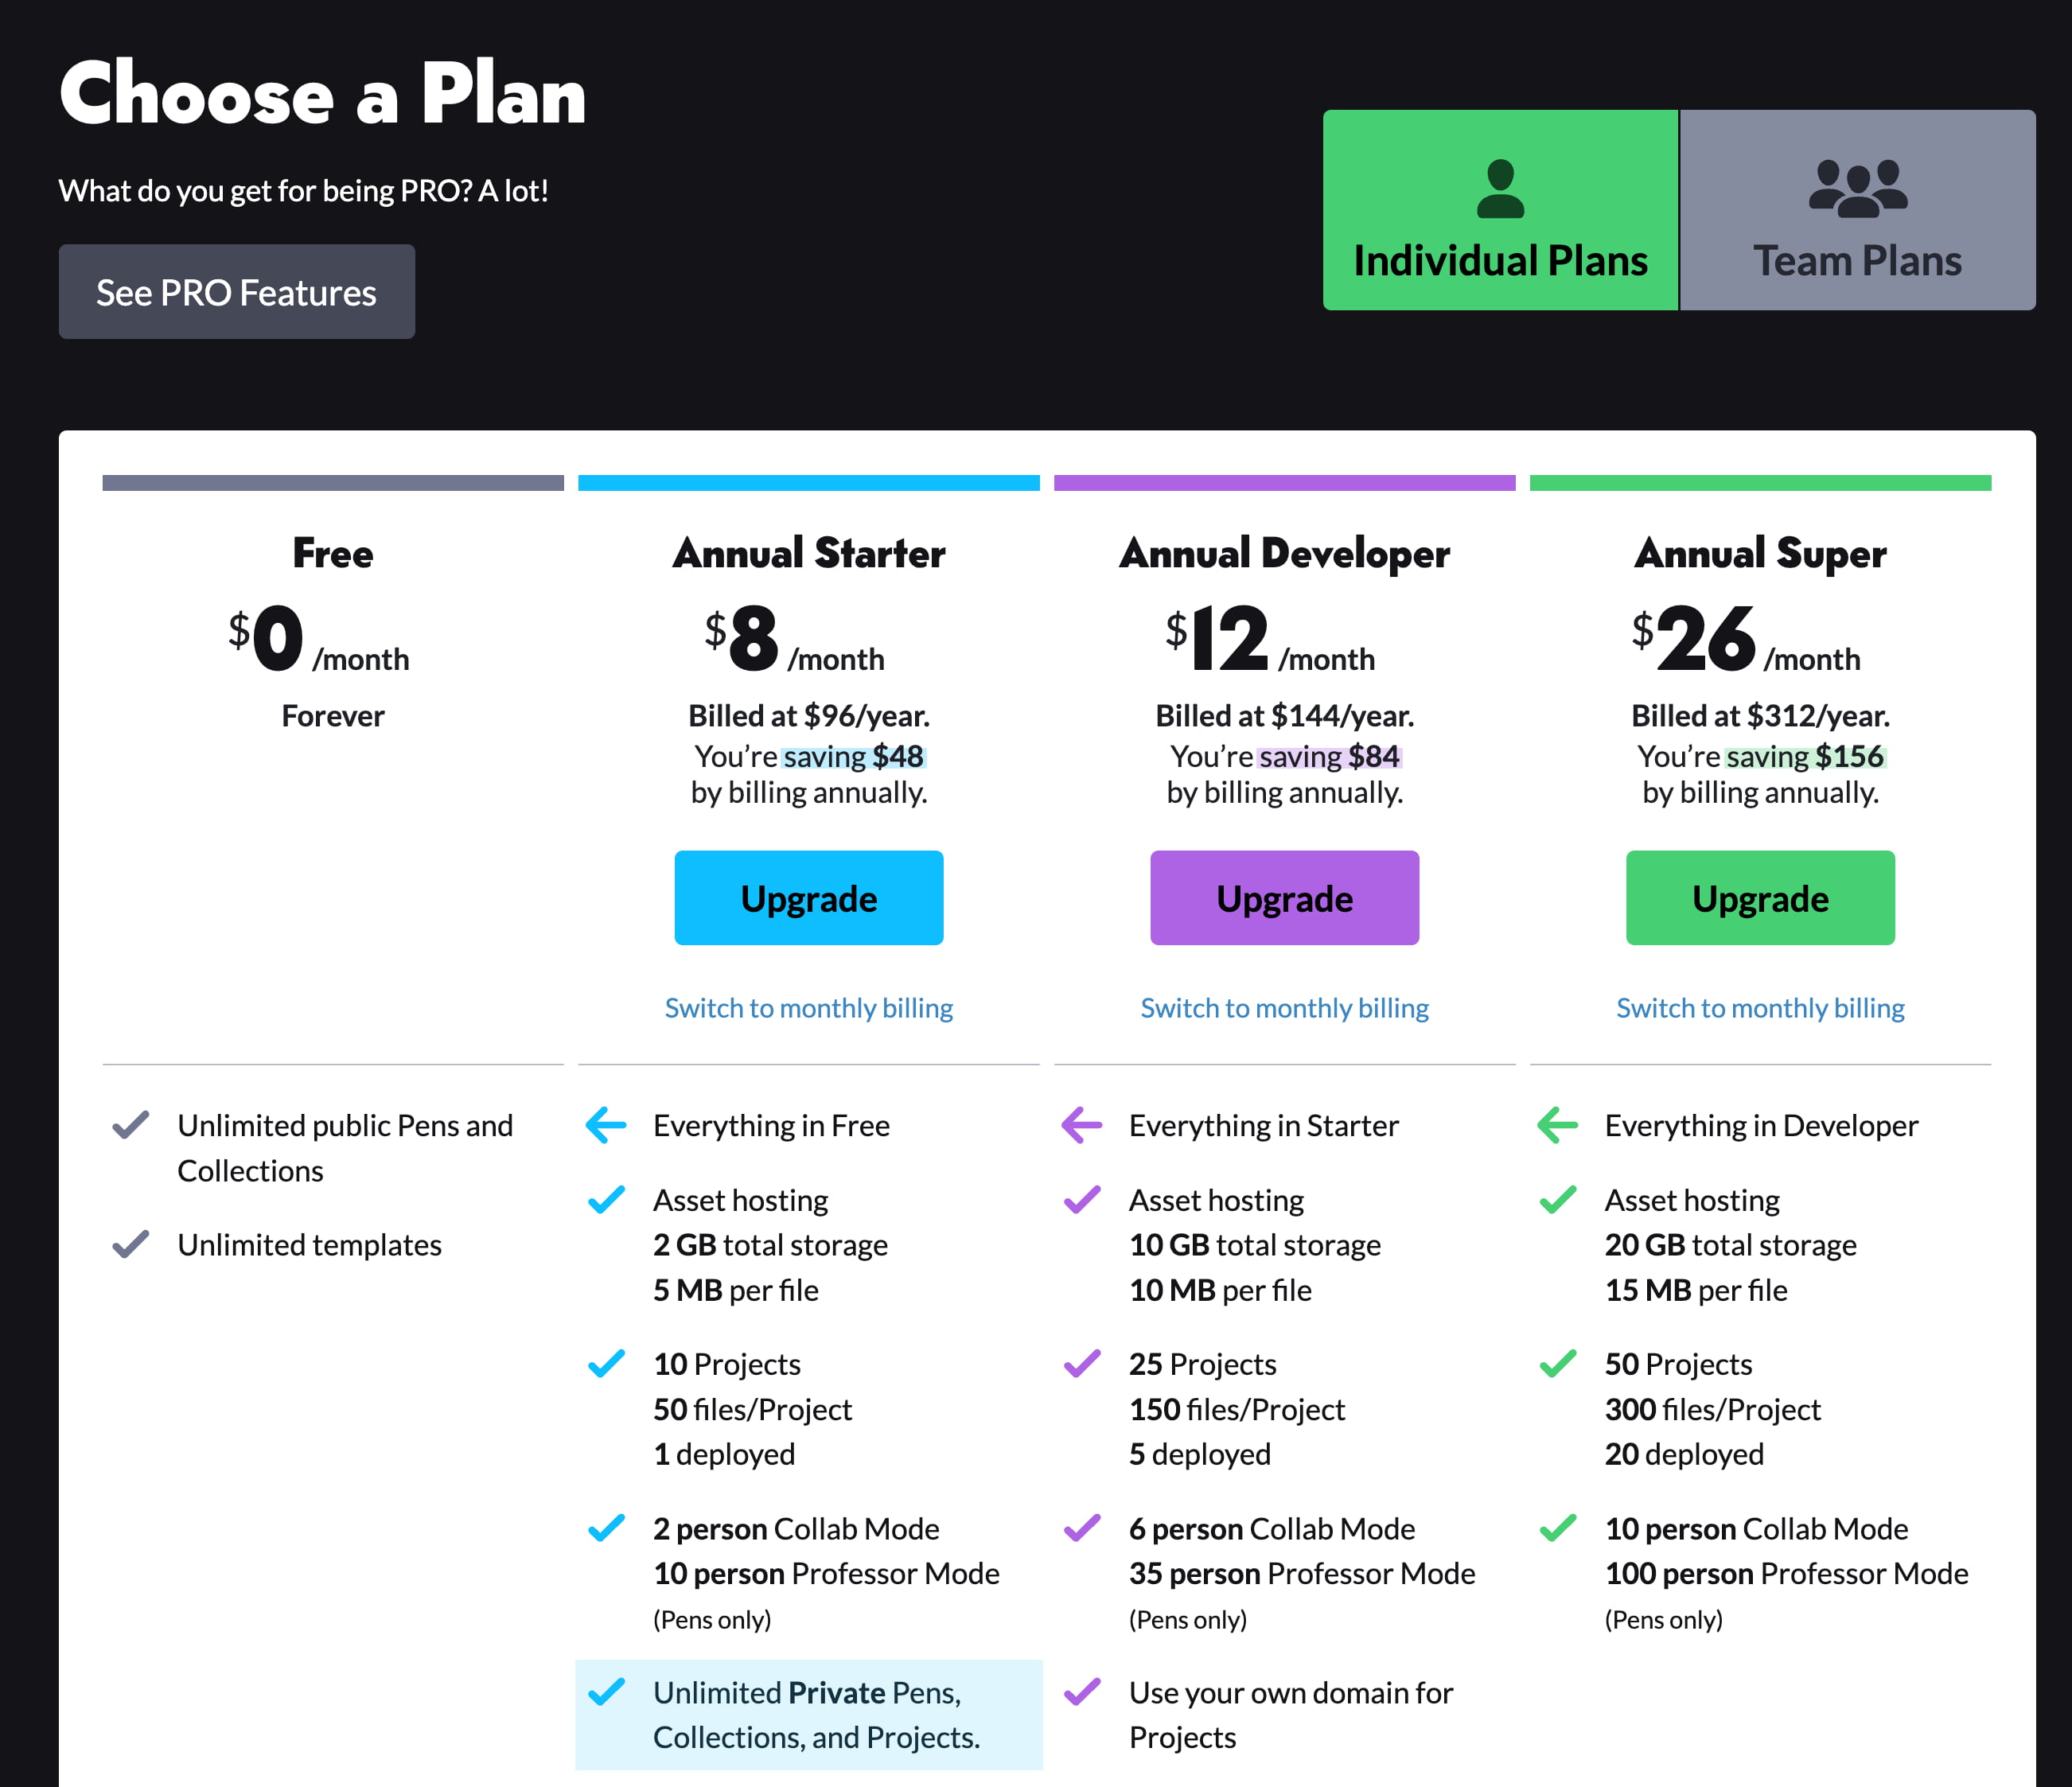
Task: Click the single person icon above Individual Plans
Action: click(x=1500, y=188)
